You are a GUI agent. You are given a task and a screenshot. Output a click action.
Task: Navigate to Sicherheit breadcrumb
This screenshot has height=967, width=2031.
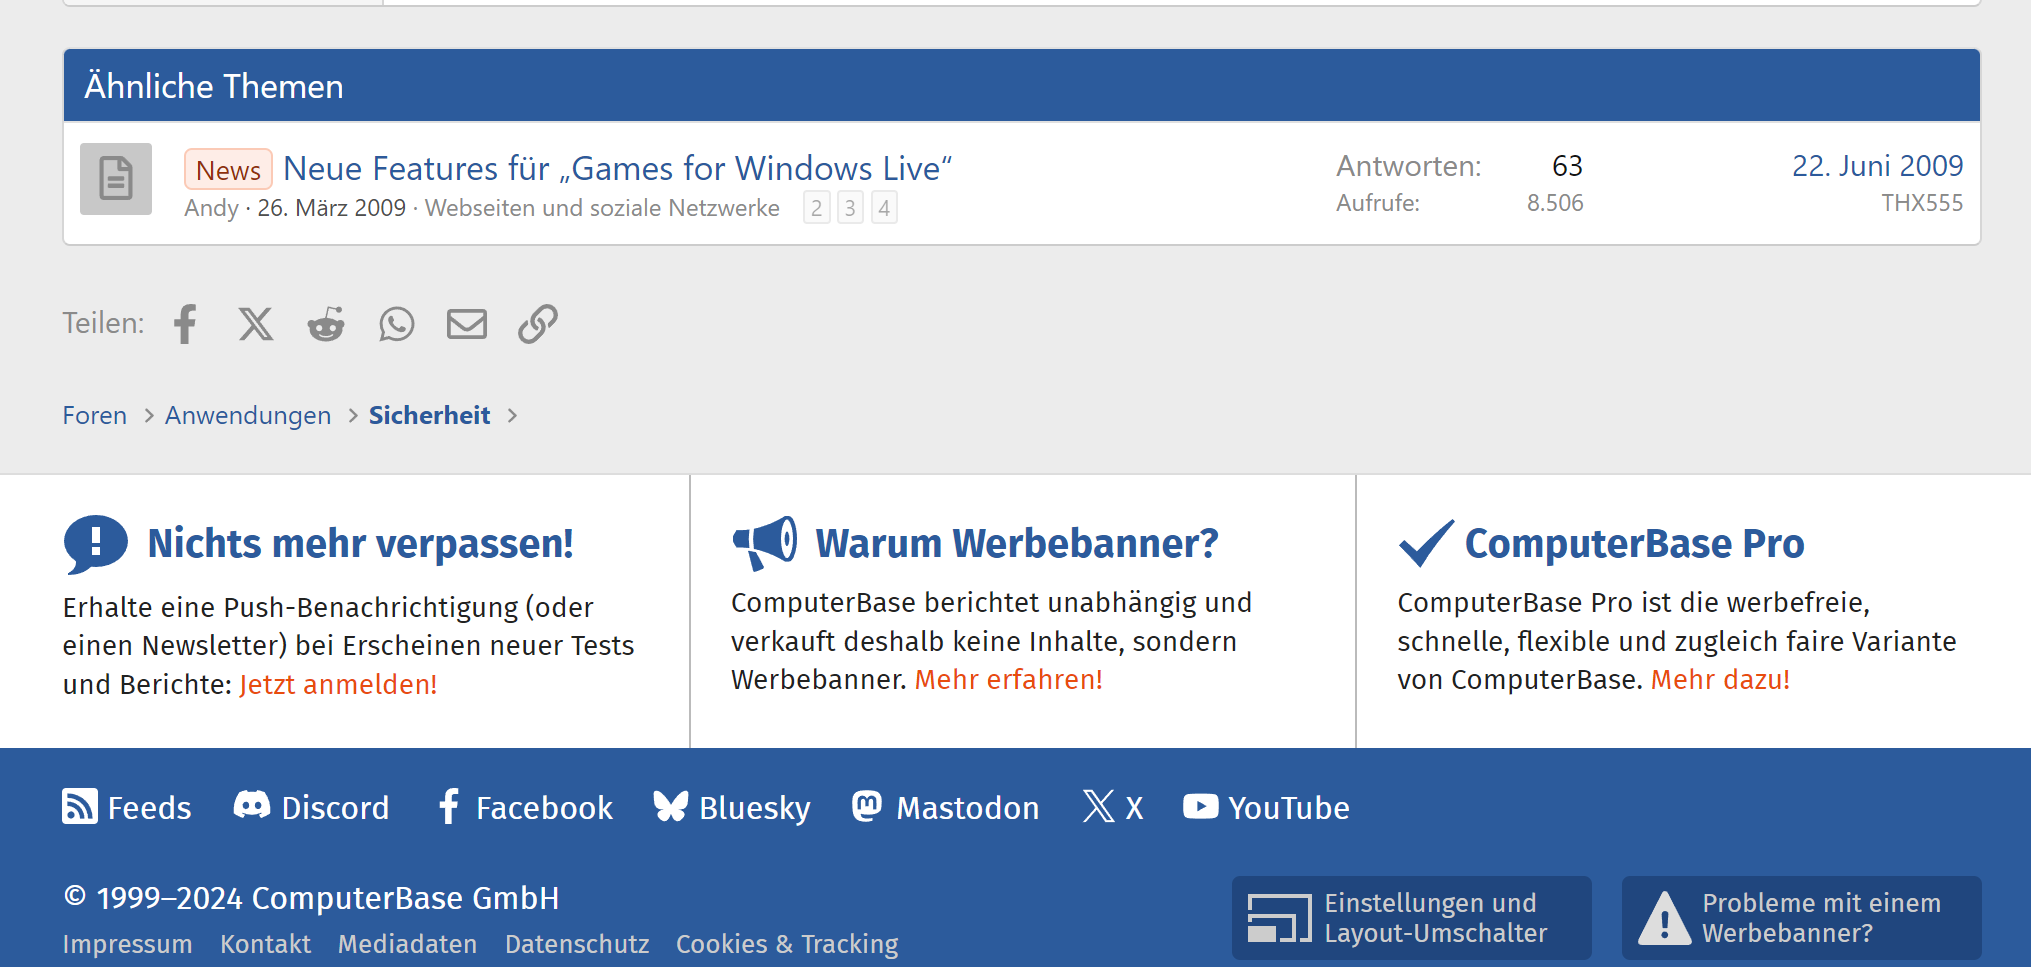[x=429, y=415]
